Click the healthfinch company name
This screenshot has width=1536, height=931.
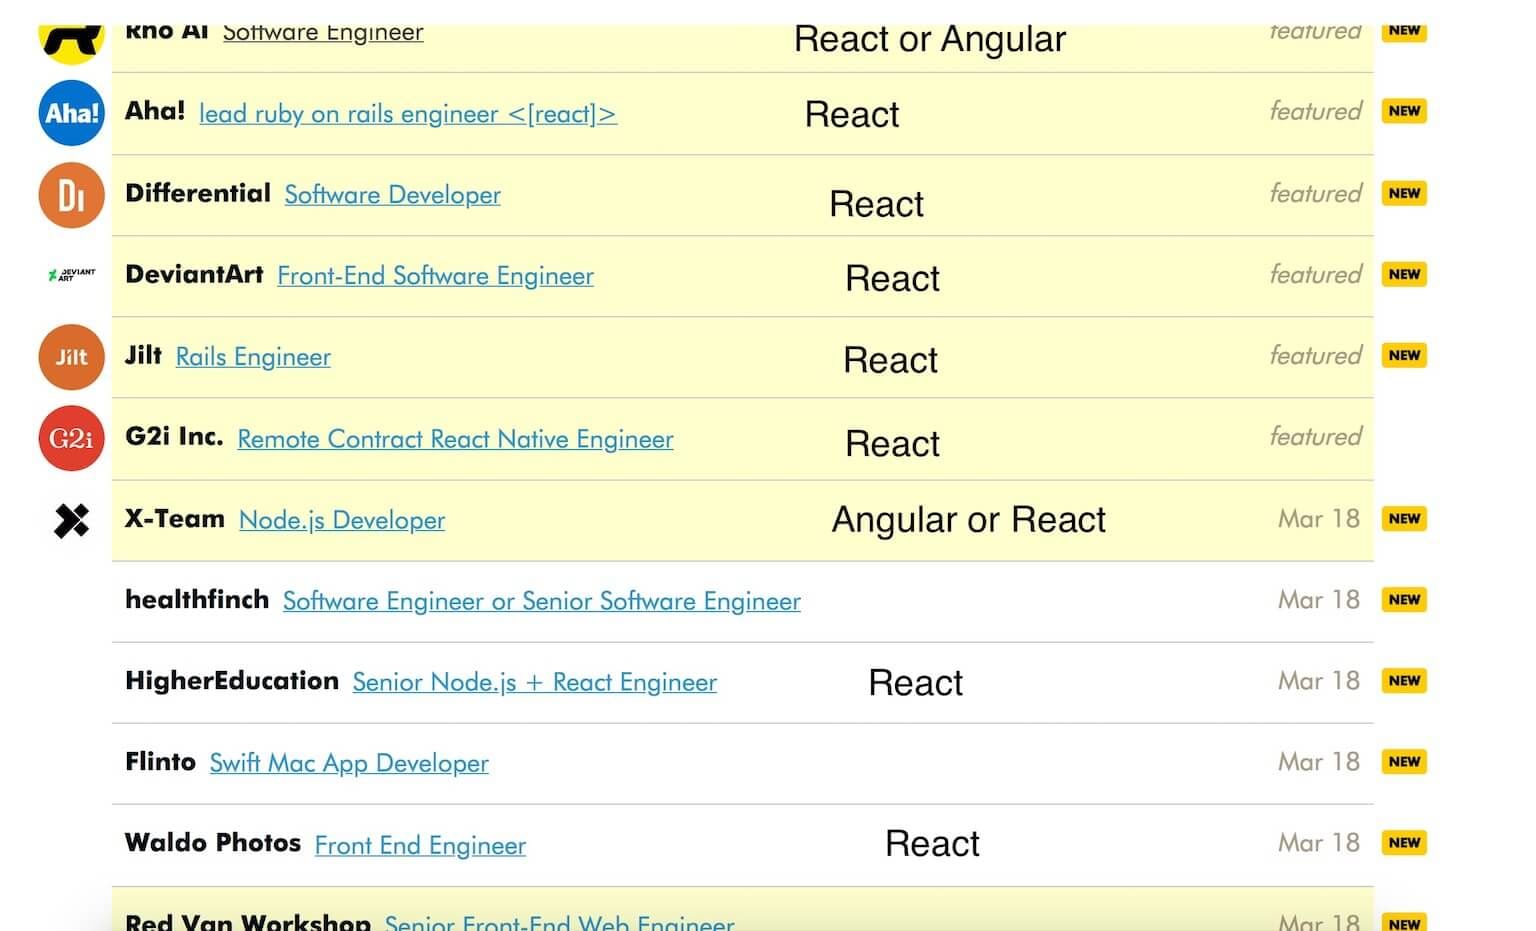(x=197, y=599)
